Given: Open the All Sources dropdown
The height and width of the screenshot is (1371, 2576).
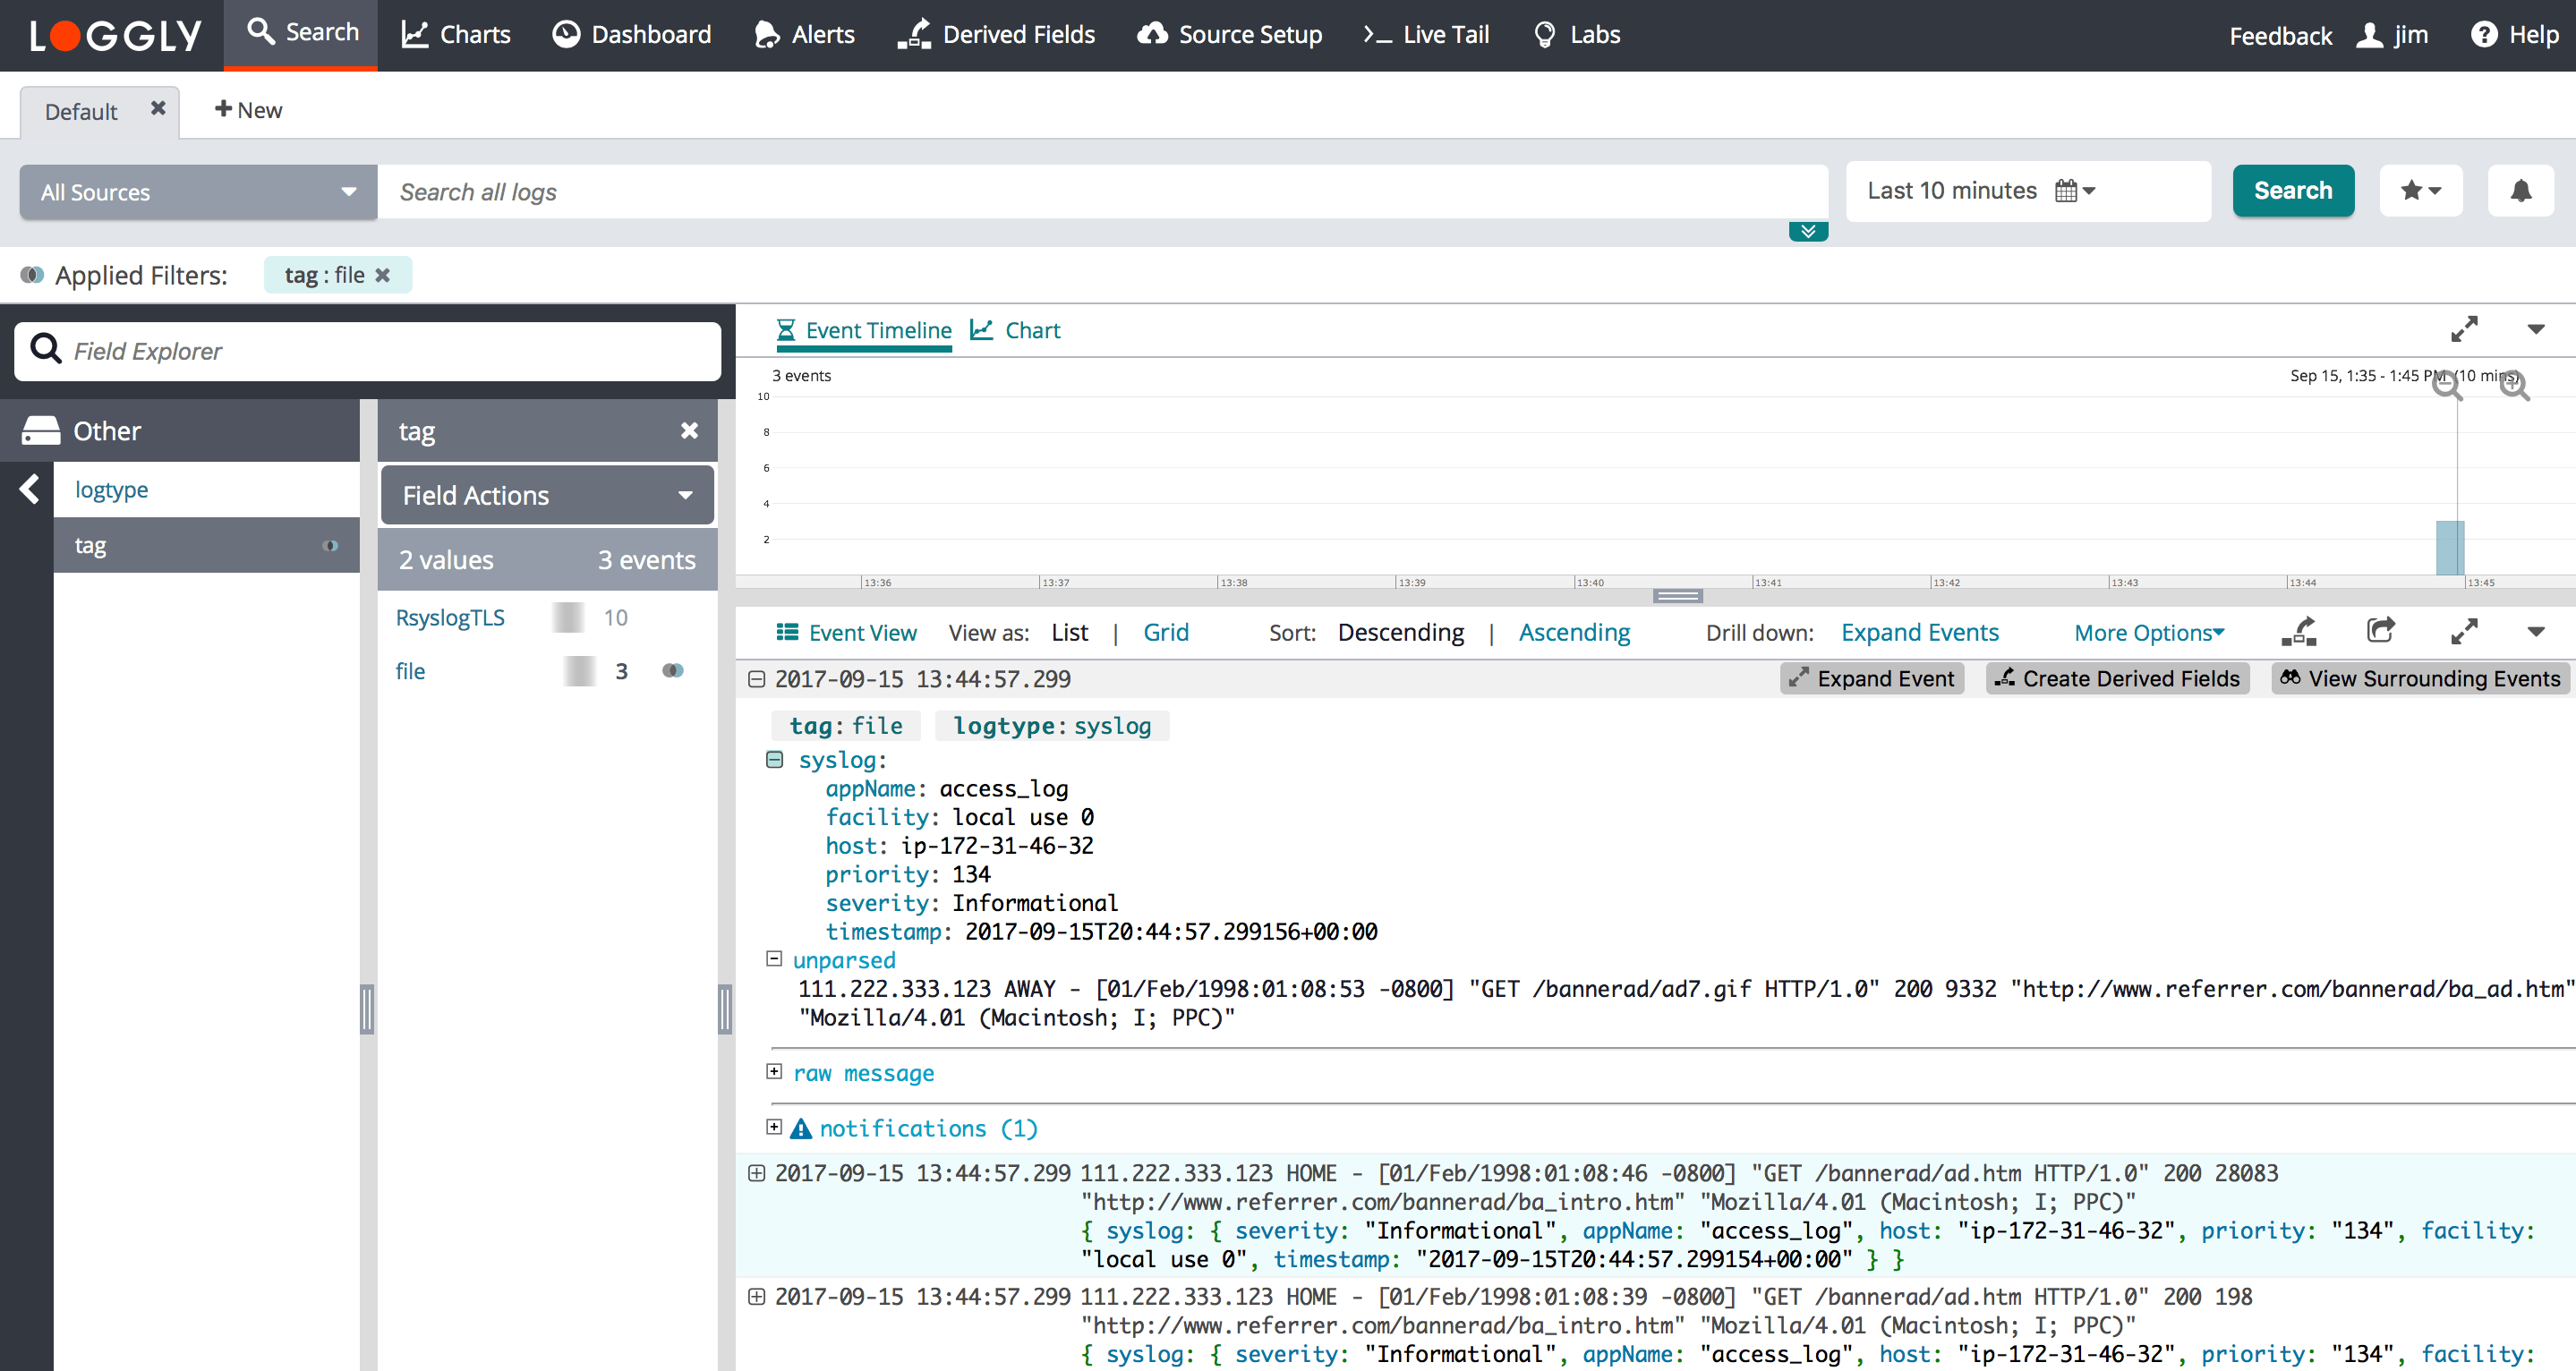Looking at the screenshot, I should click(196, 191).
